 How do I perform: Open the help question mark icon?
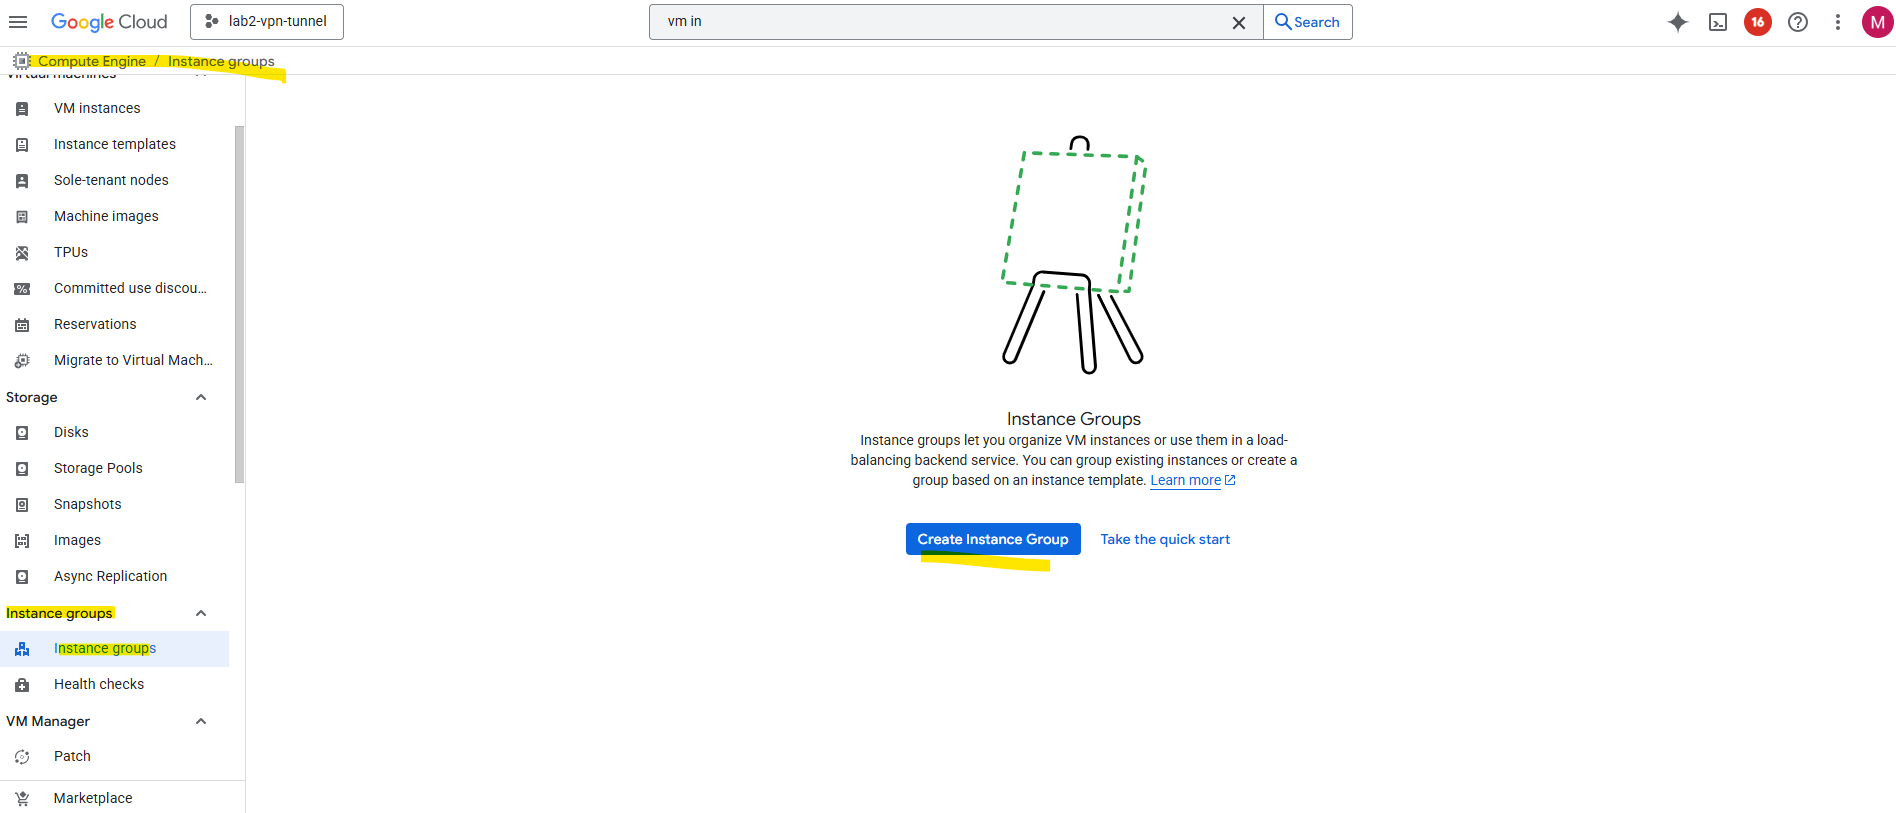[x=1798, y=22]
